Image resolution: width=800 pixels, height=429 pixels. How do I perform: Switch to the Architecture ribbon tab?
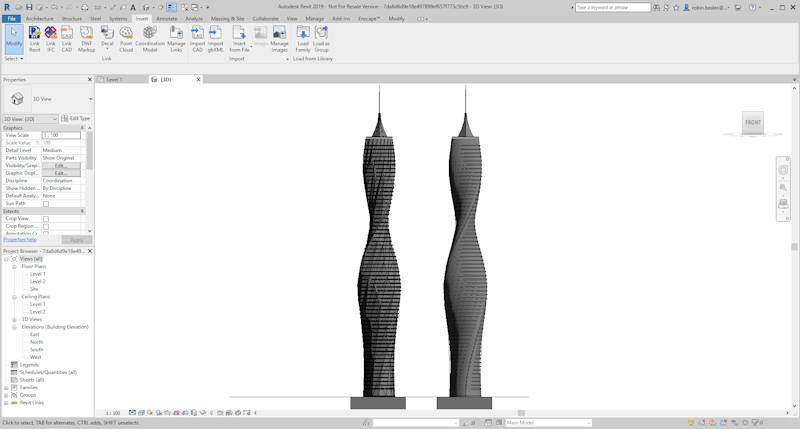[39, 18]
